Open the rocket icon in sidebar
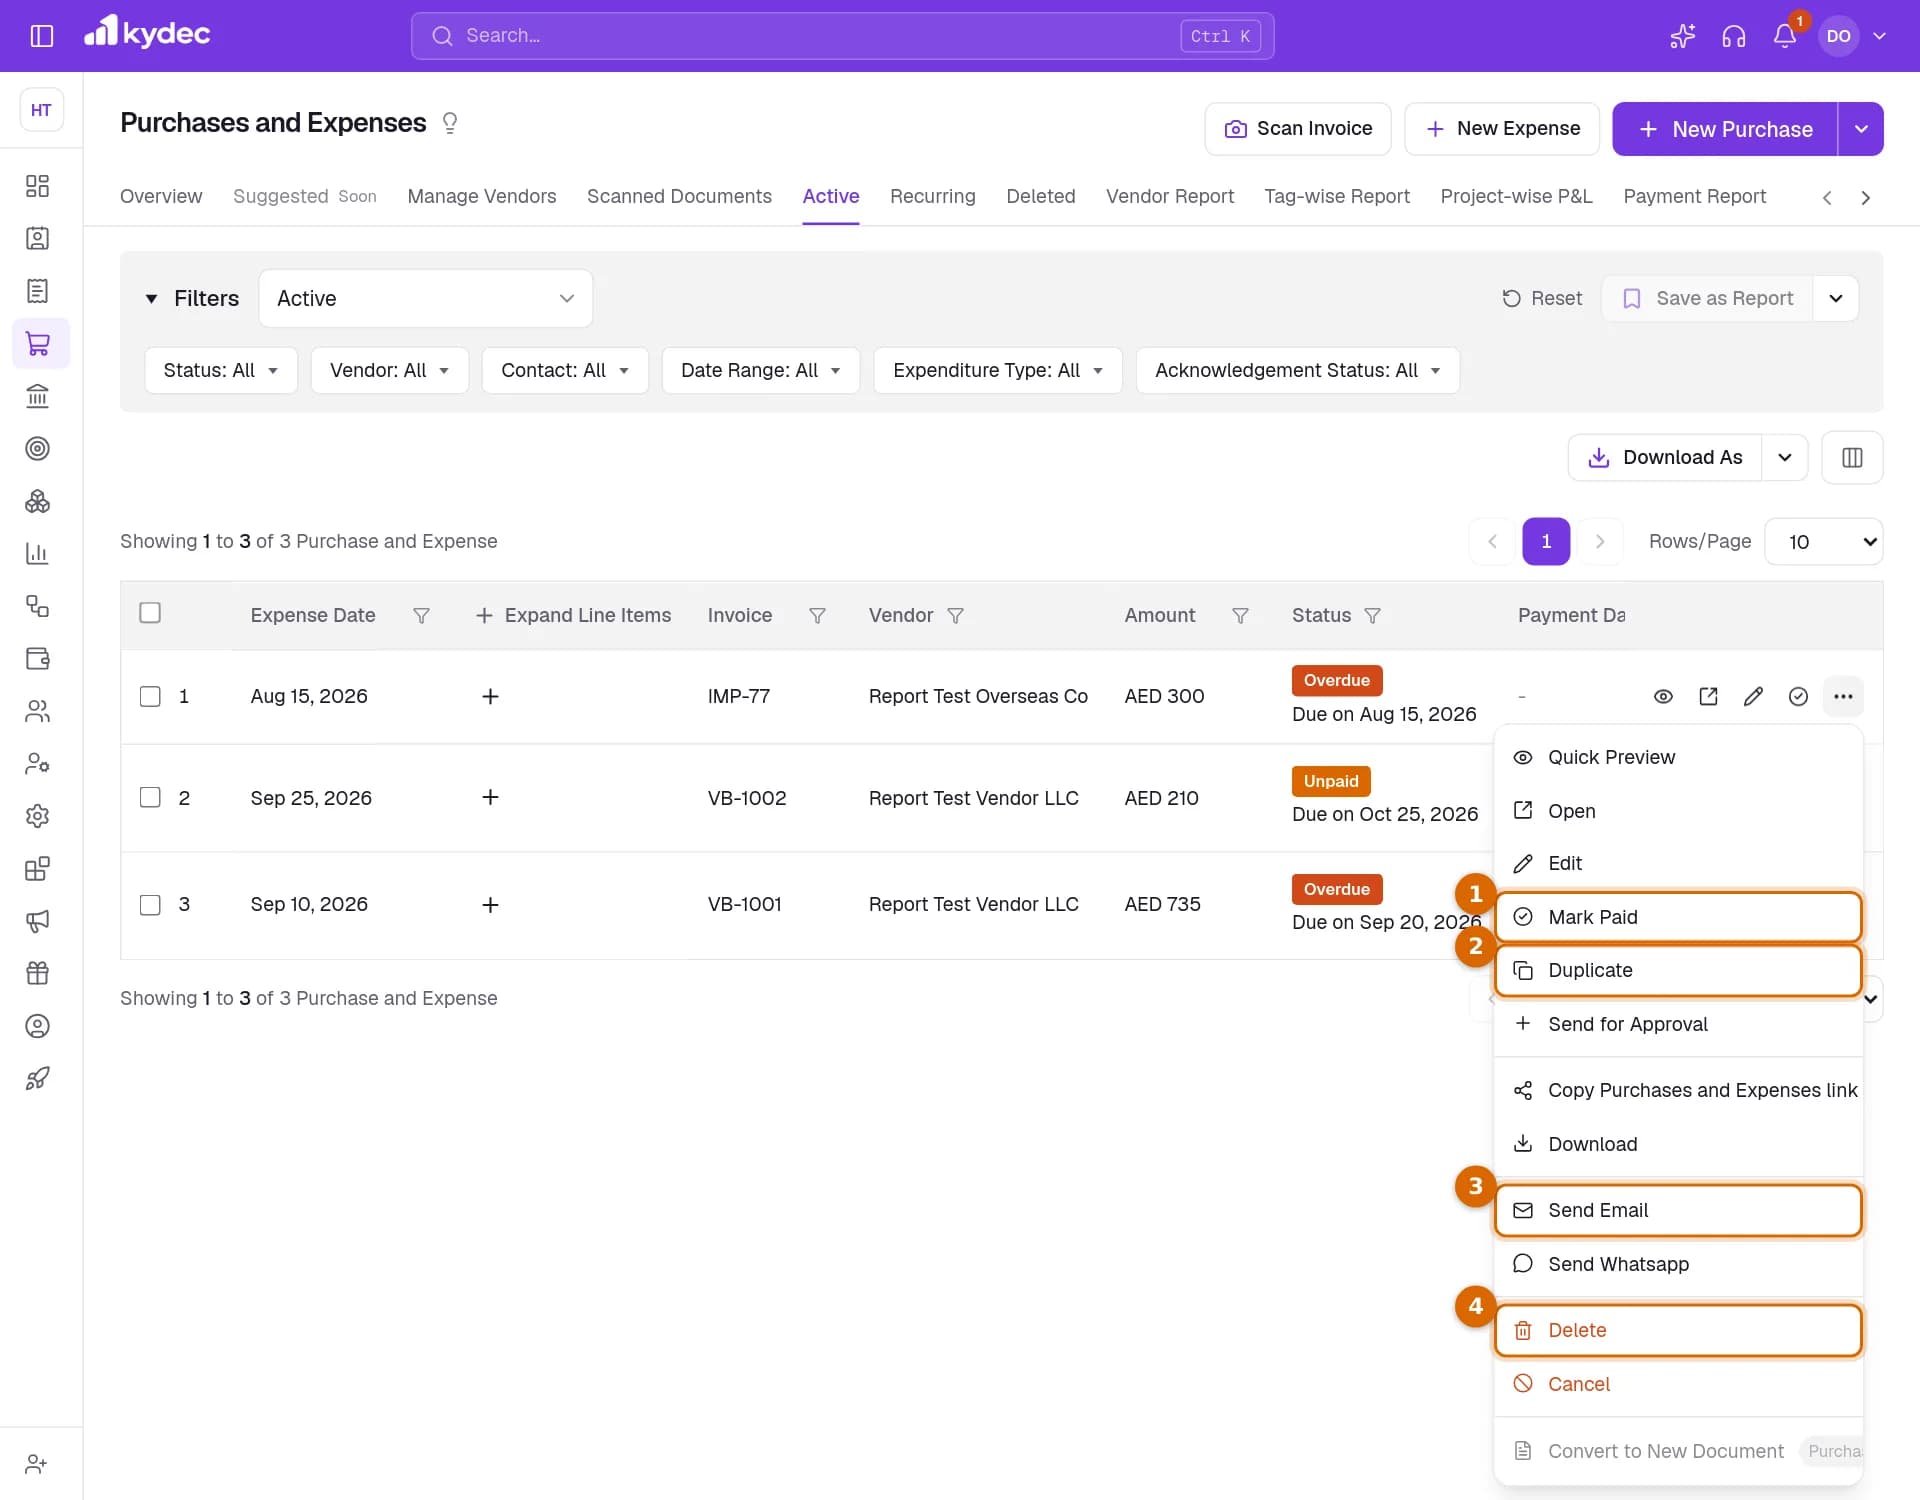This screenshot has width=1920, height=1500. tap(37, 1078)
